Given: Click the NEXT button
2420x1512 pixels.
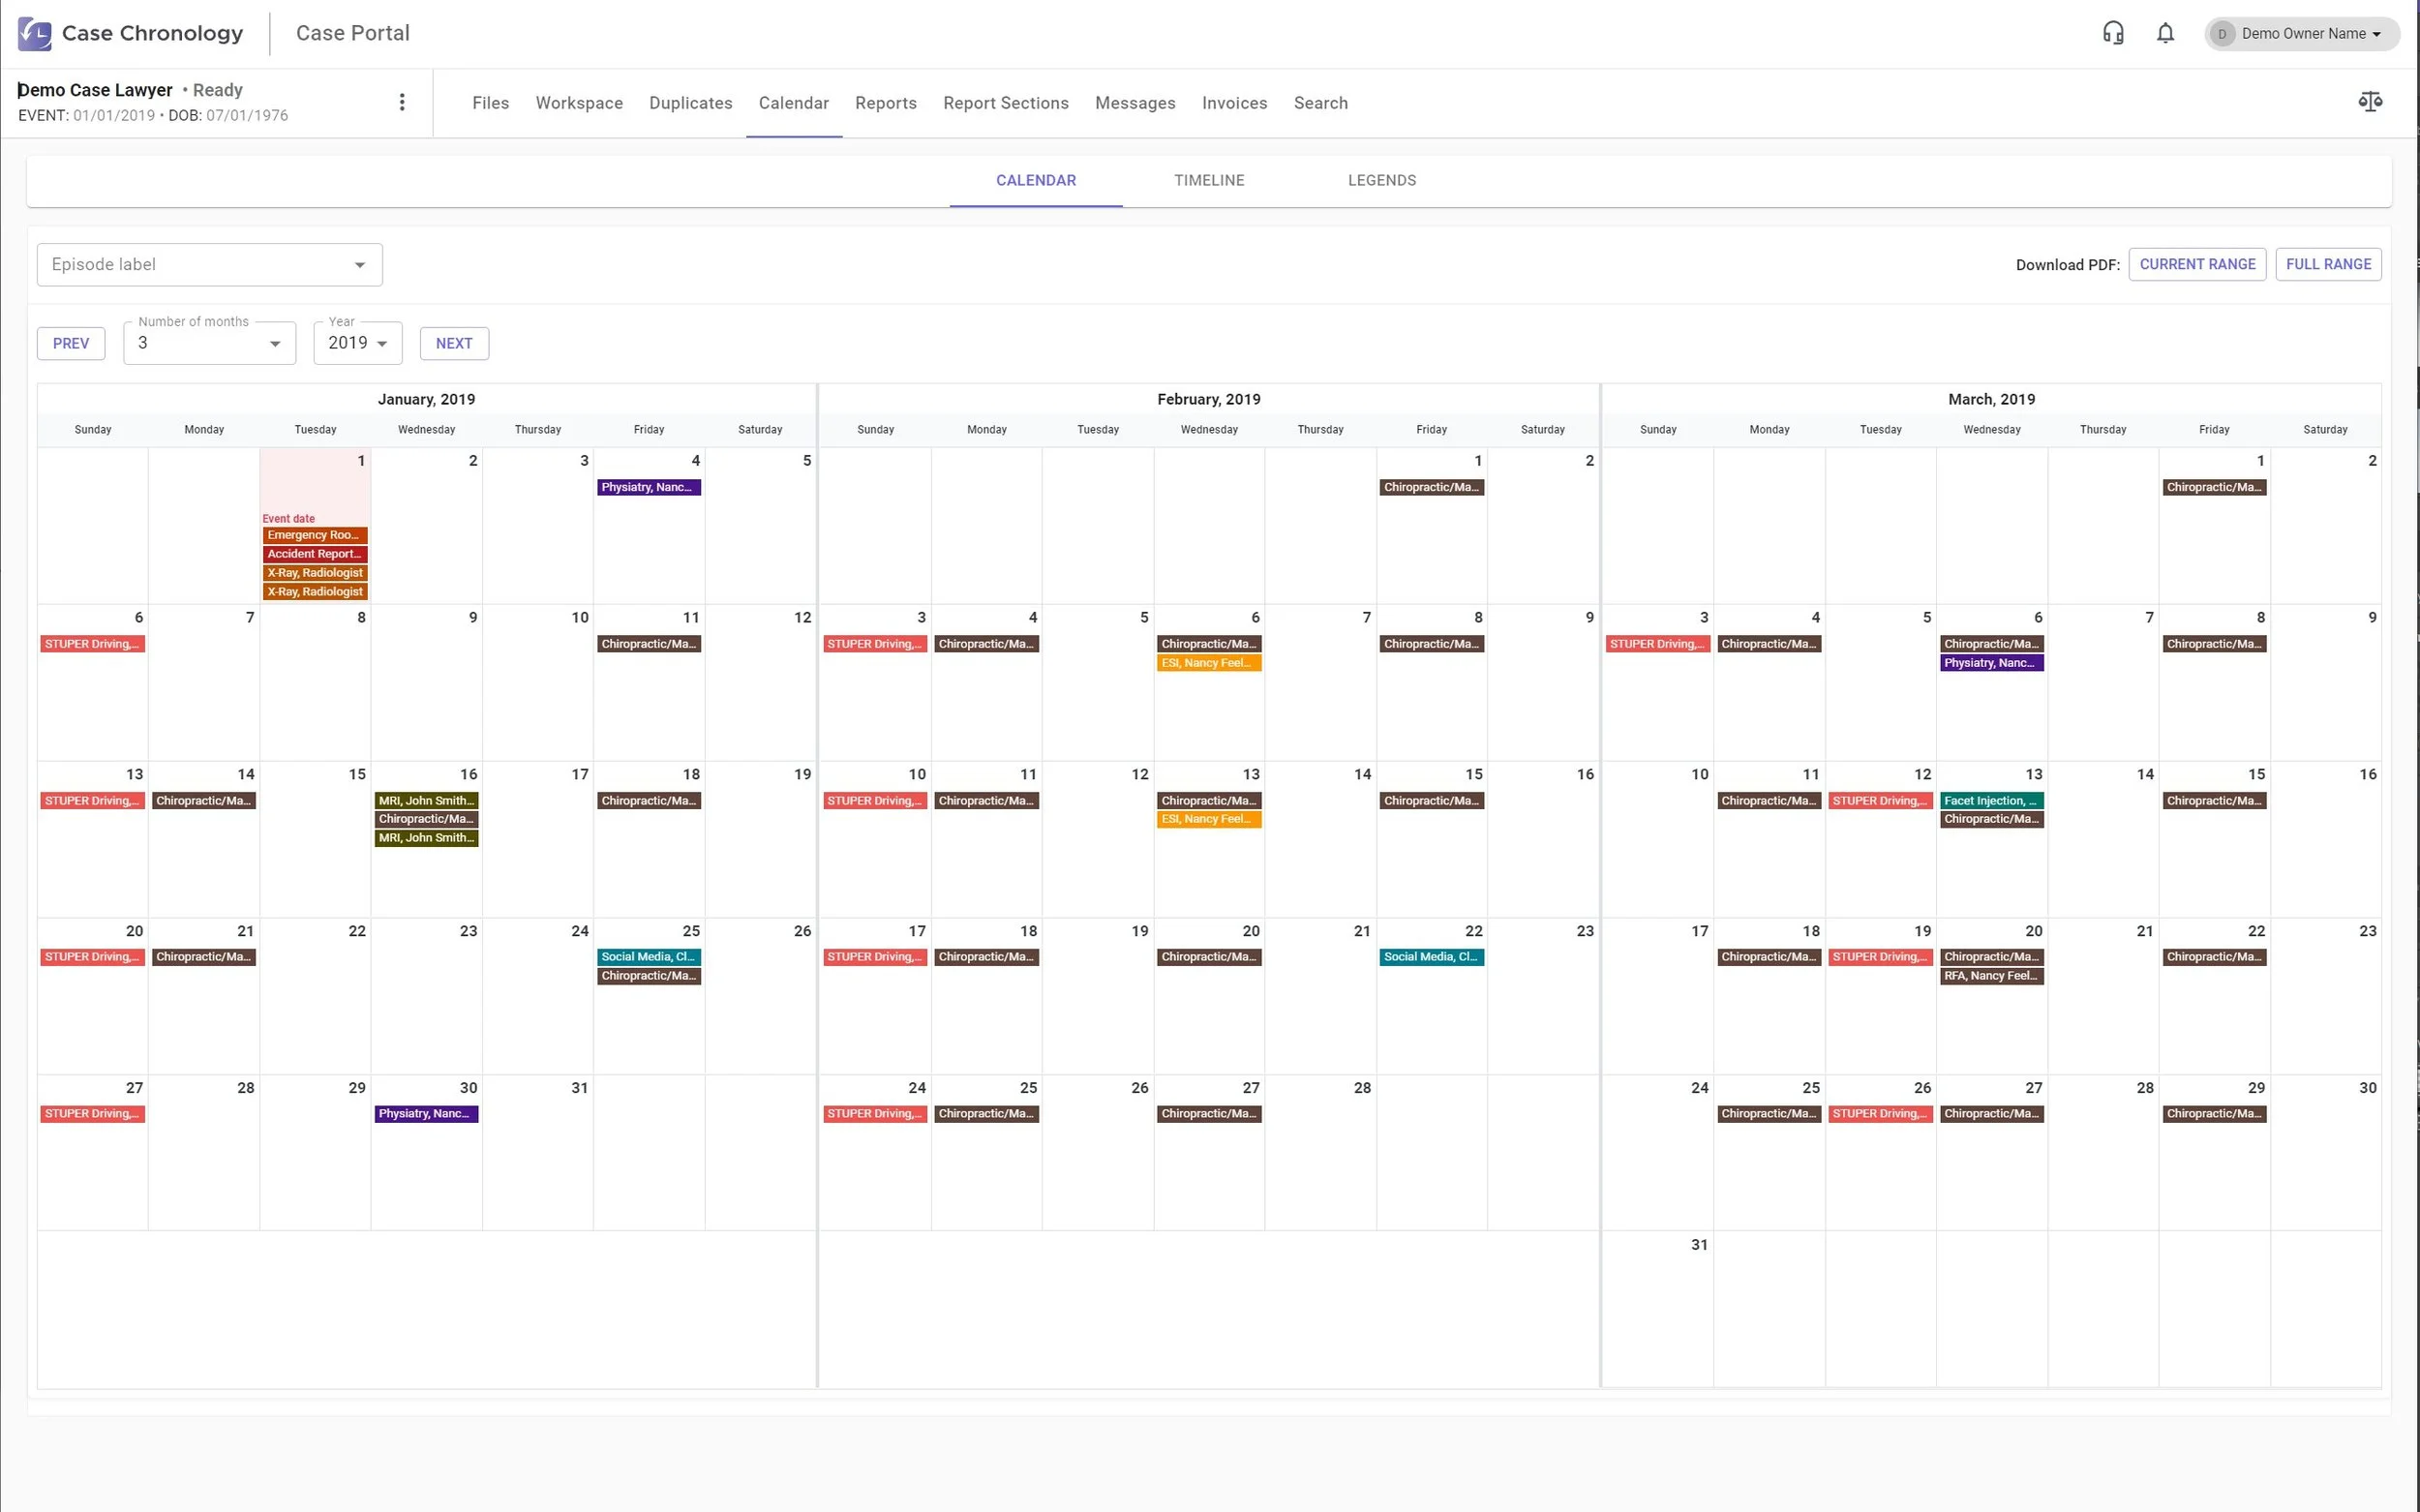Looking at the screenshot, I should click(x=454, y=343).
